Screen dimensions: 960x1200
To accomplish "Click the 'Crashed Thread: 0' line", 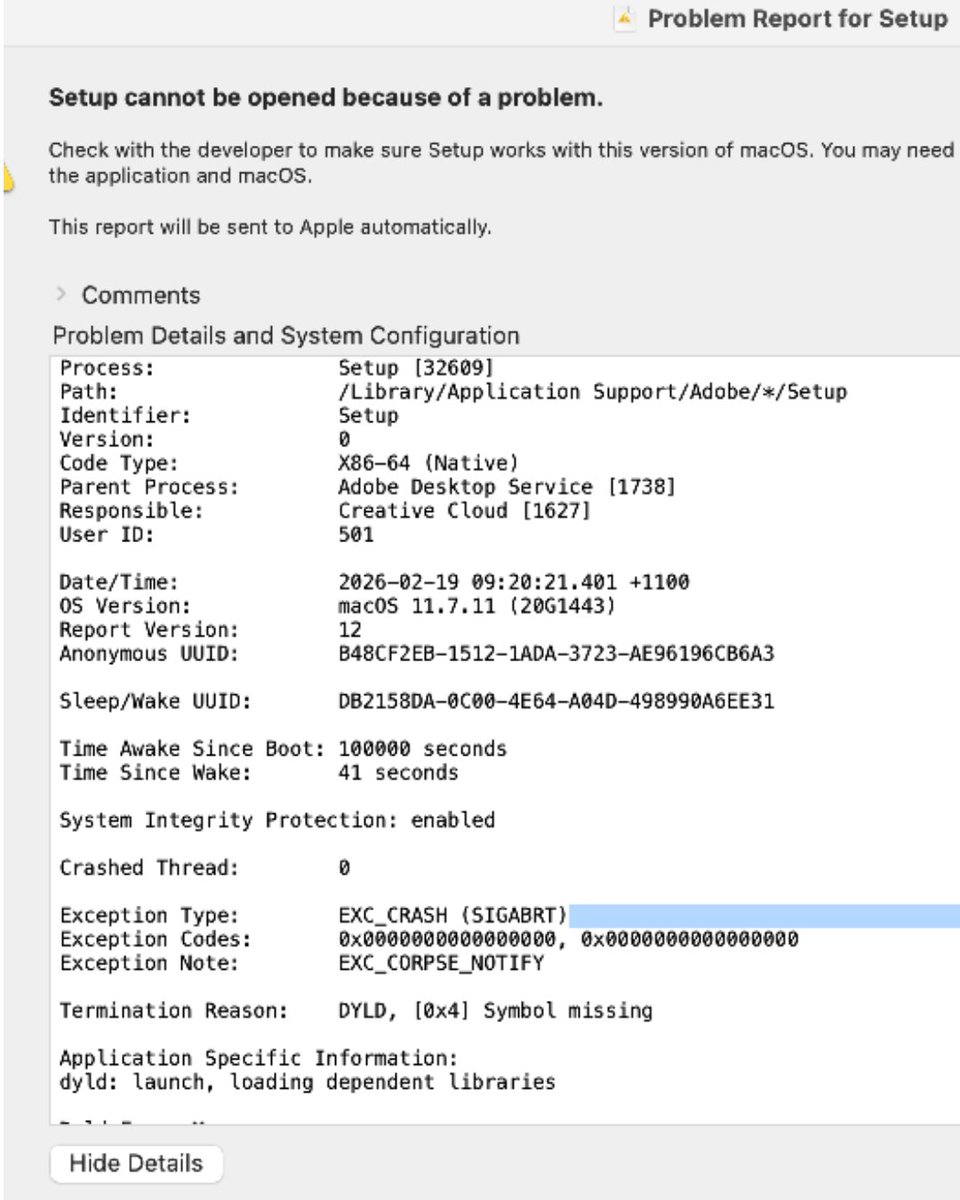I will (205, 868).
